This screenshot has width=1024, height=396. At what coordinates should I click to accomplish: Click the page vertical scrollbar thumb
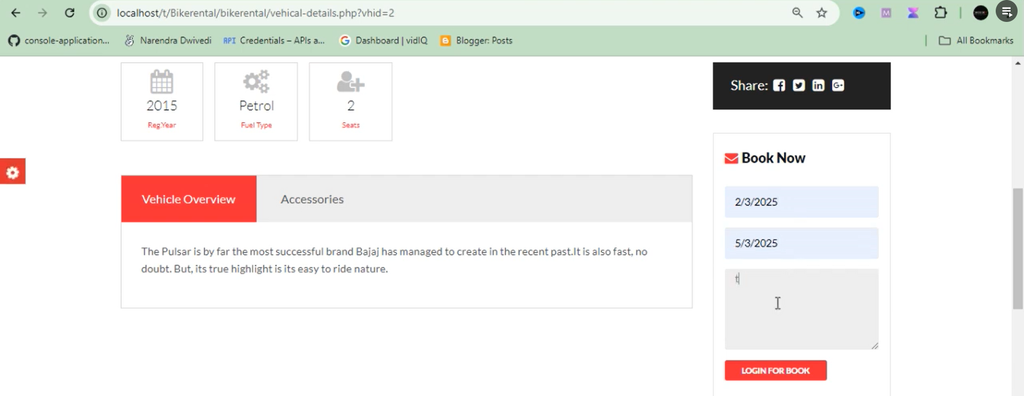1017,248
